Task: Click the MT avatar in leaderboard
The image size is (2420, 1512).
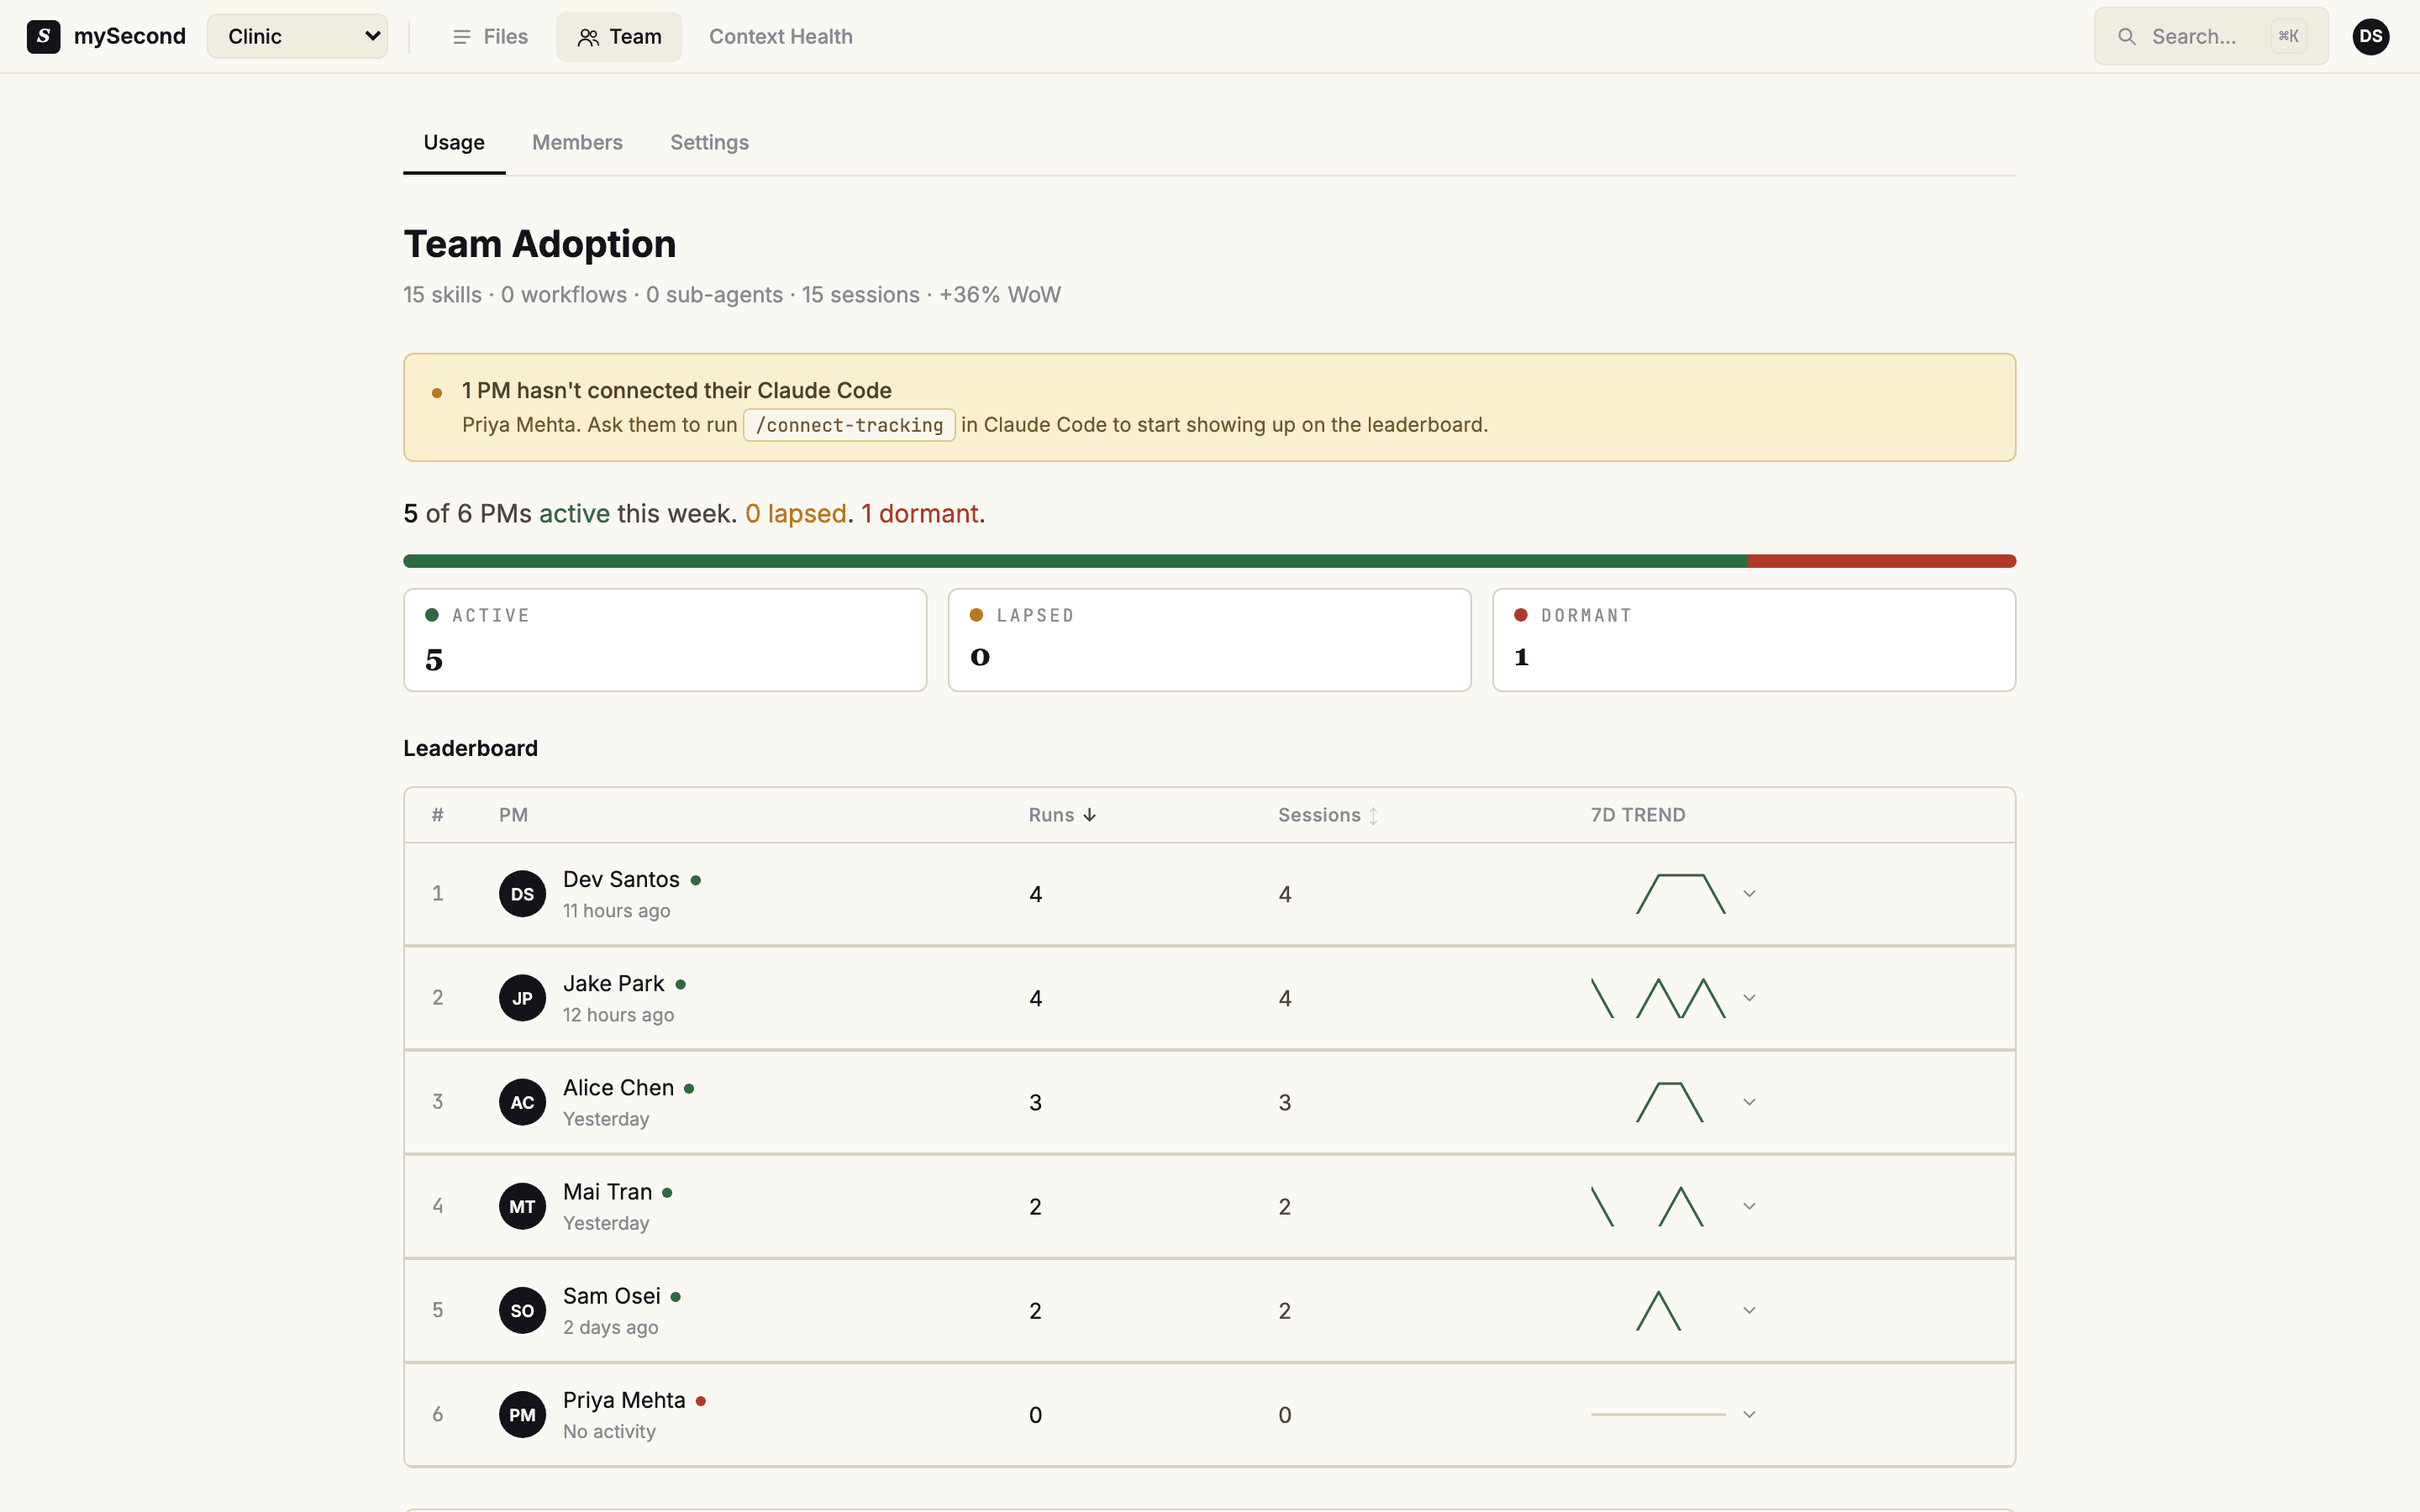Action: click(x=522, y=1206)
